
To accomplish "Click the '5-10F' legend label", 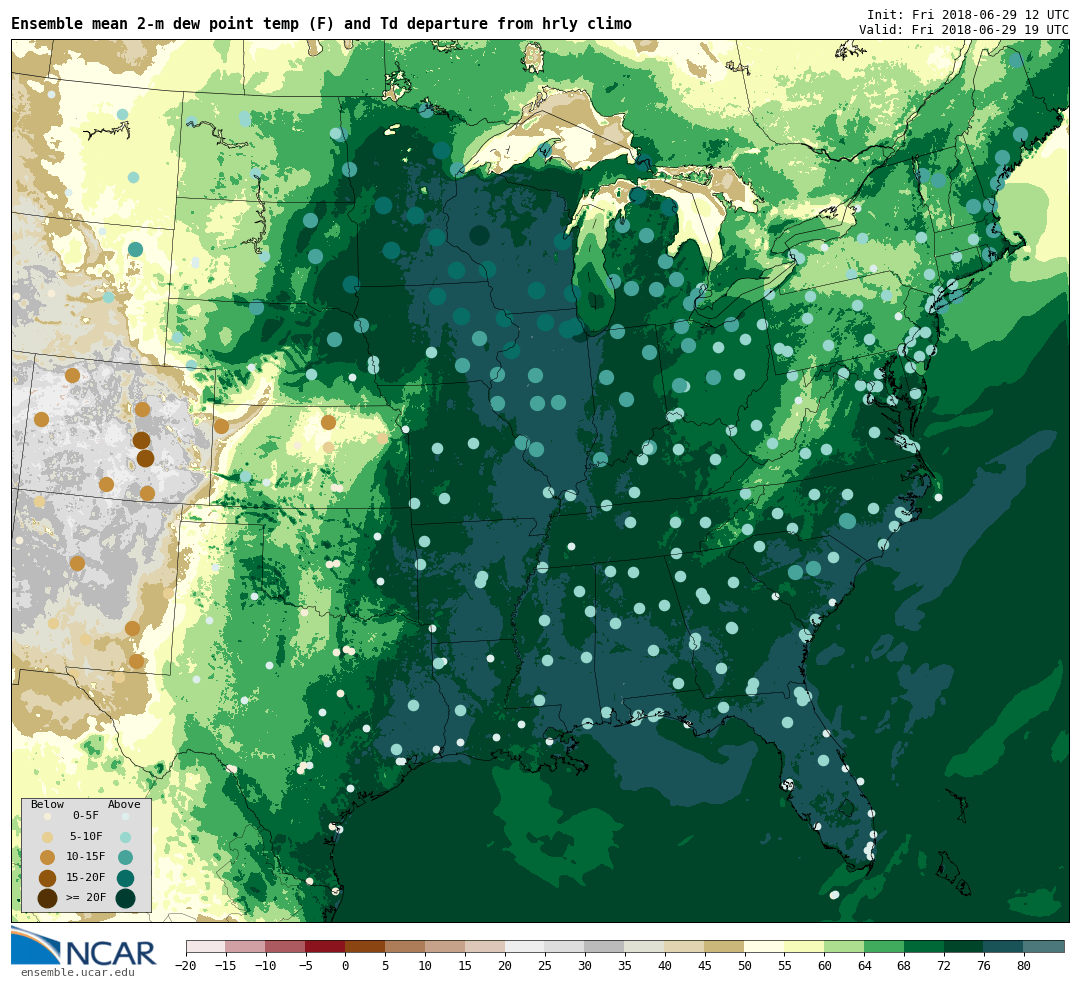I will coord(86,836).
